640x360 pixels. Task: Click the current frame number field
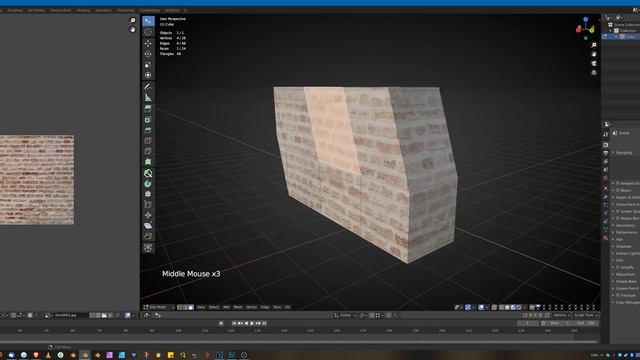(x=527, y=323)
